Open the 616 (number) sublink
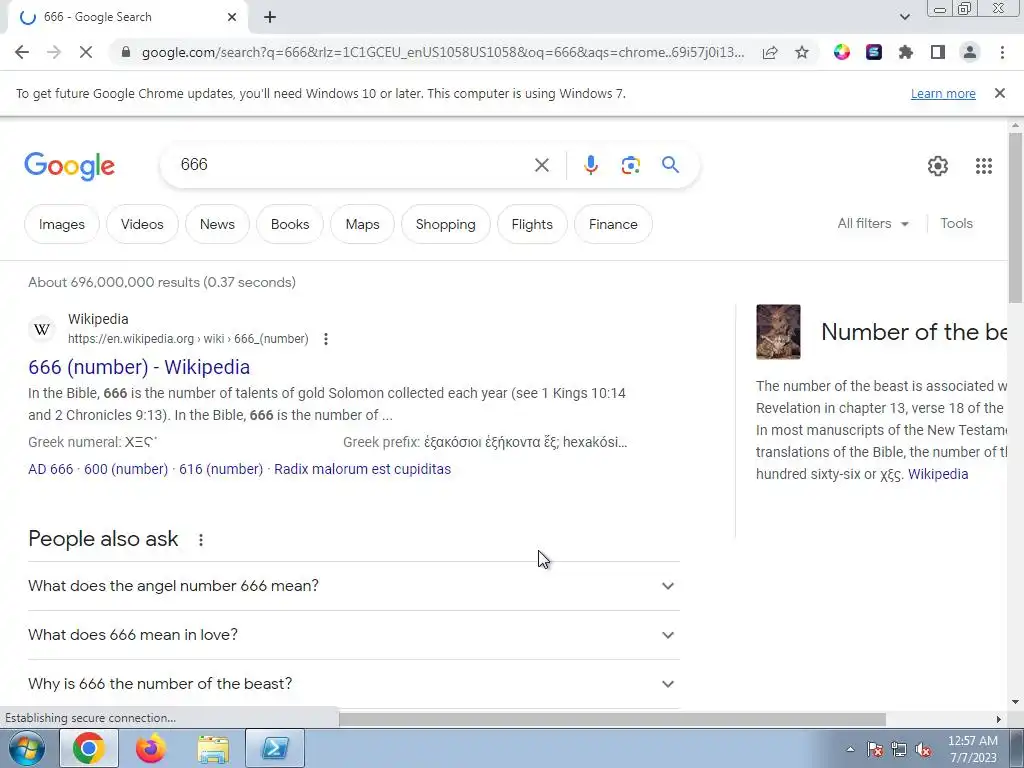 tap(221, 469)
